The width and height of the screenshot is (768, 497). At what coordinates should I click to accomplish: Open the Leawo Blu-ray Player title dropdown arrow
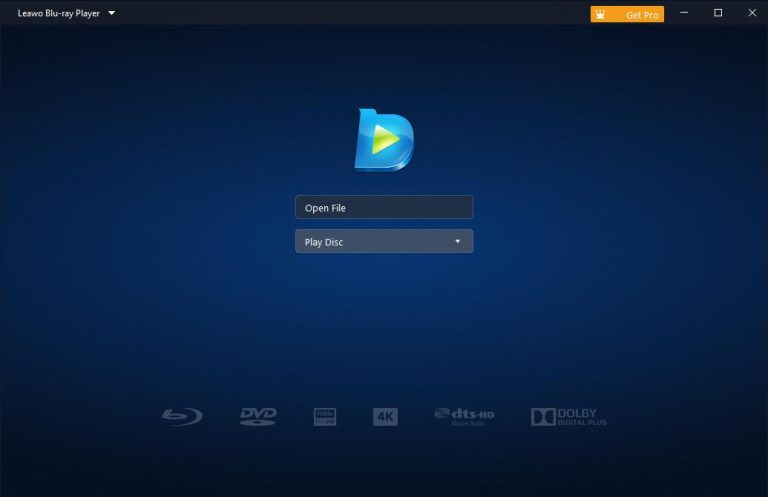[112, 13]
